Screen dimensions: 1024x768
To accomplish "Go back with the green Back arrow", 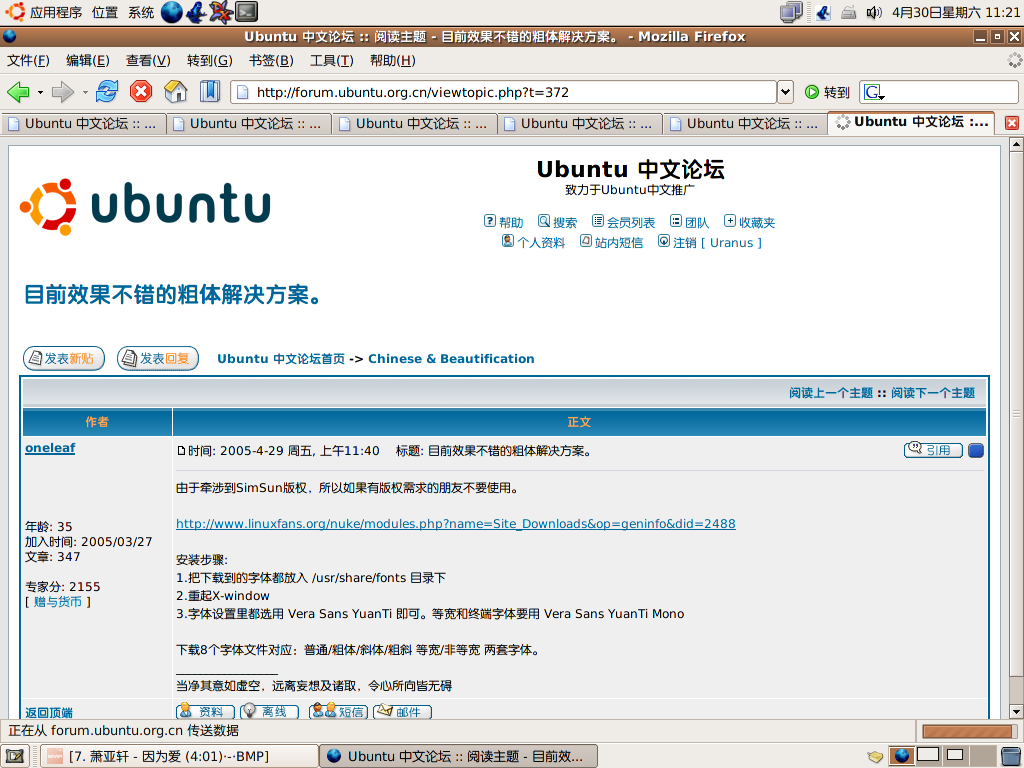I will 18,92.
